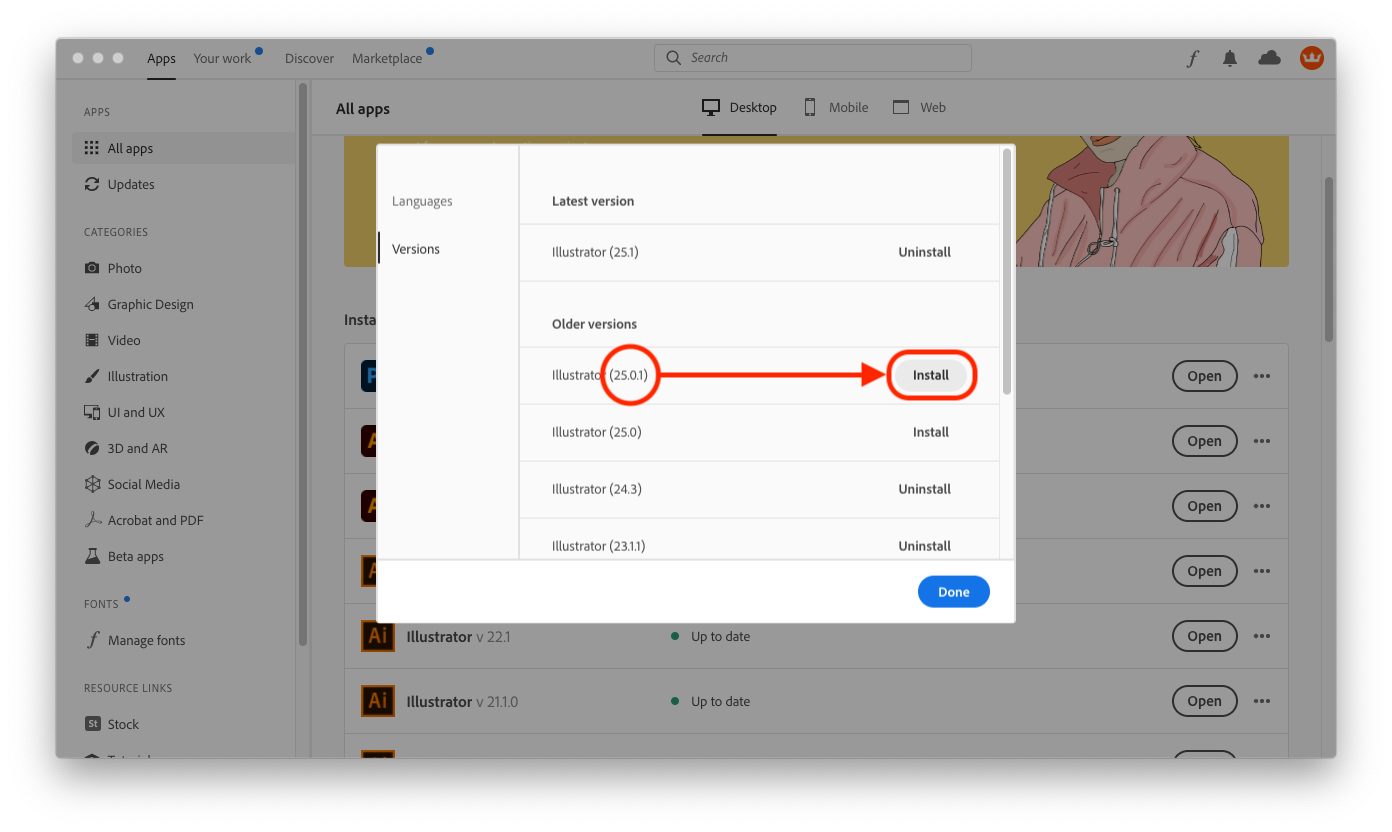This screenshot has height=832, width=1392.
Task: Open the notifications bell
Action: coord(1230,58)
